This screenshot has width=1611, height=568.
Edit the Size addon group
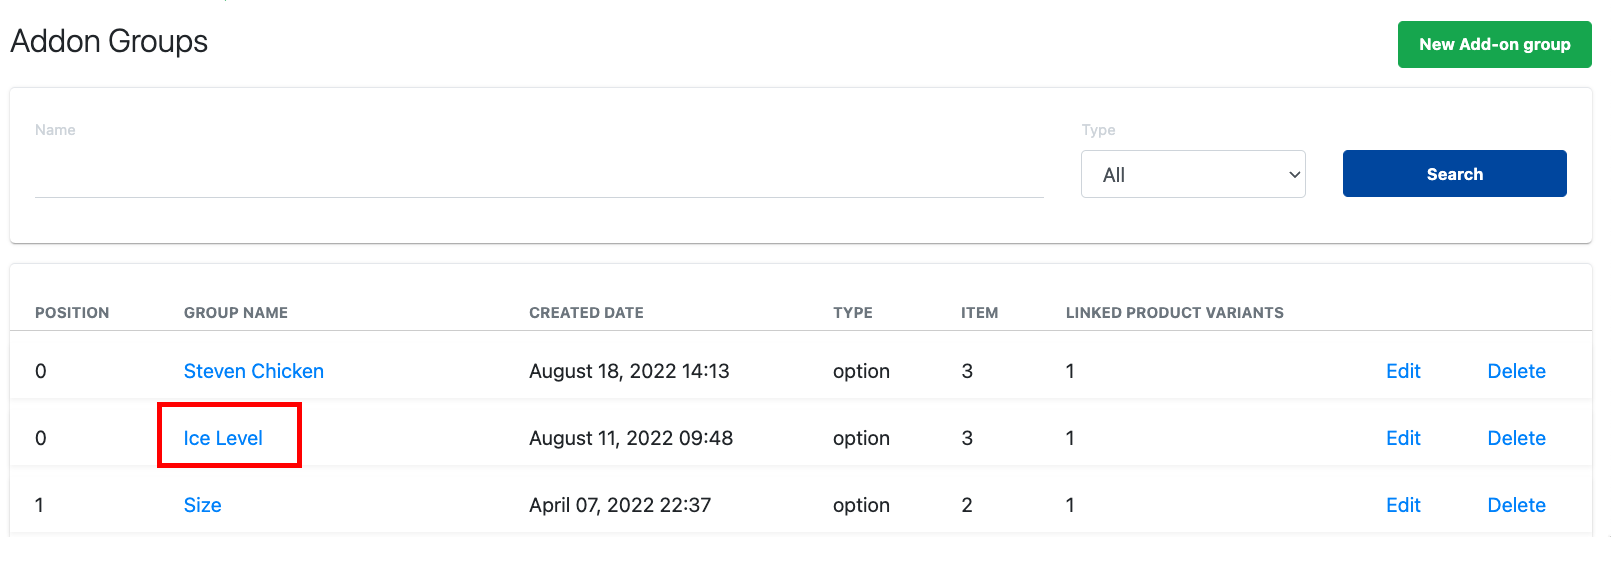click(x=1403, y=505)
